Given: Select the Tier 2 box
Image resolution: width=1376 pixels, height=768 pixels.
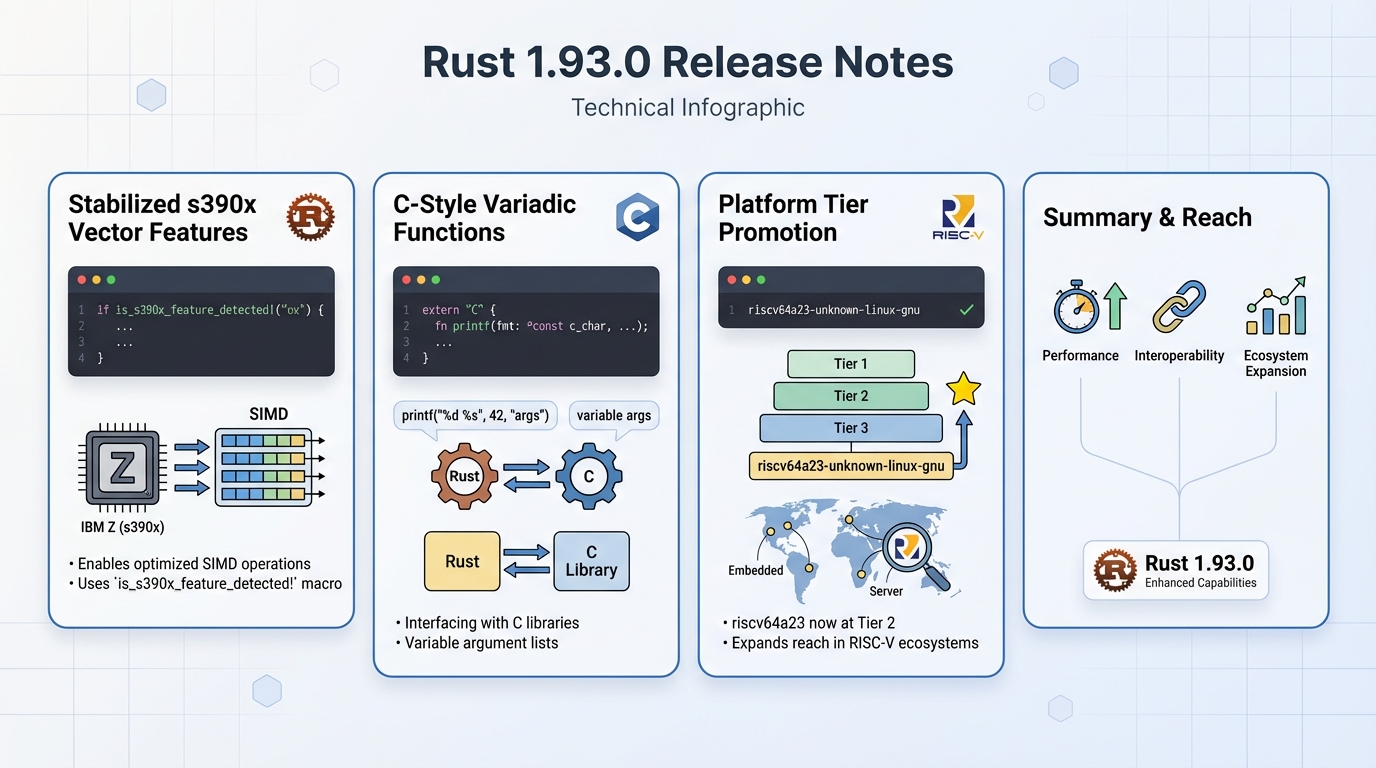Looking at the screenshot, I should click(850, 396).
